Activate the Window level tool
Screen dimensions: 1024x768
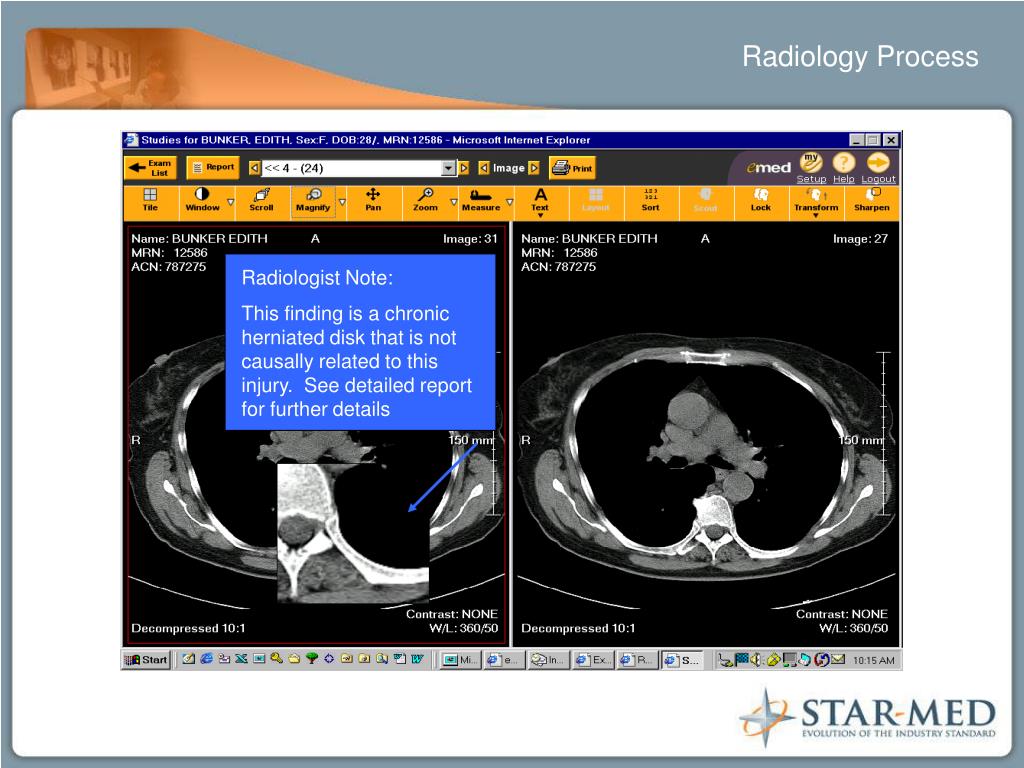pyautogui.click(x=202, y=200)
